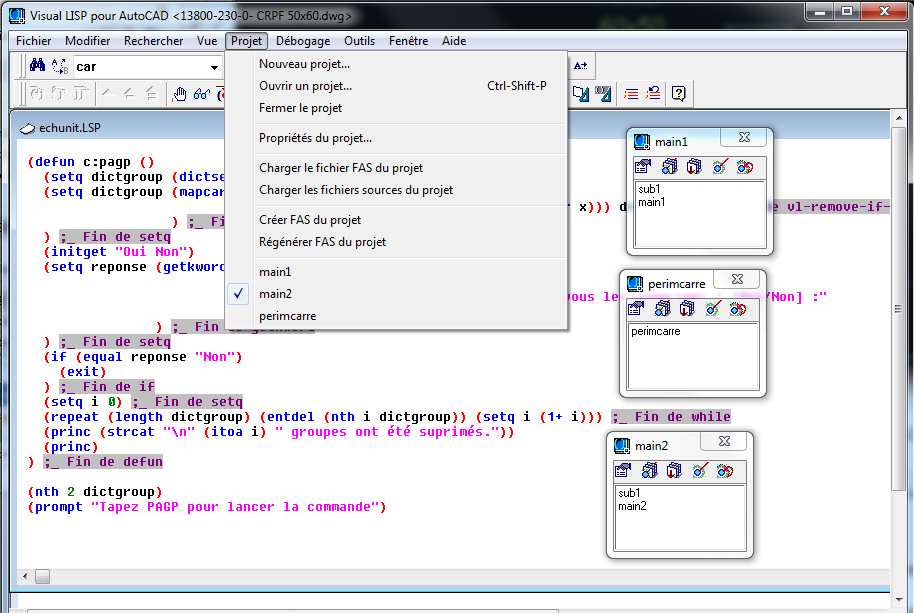914x613 pixels.
Task: Click Comment block red-lines icon
Action: click(631, 93)
